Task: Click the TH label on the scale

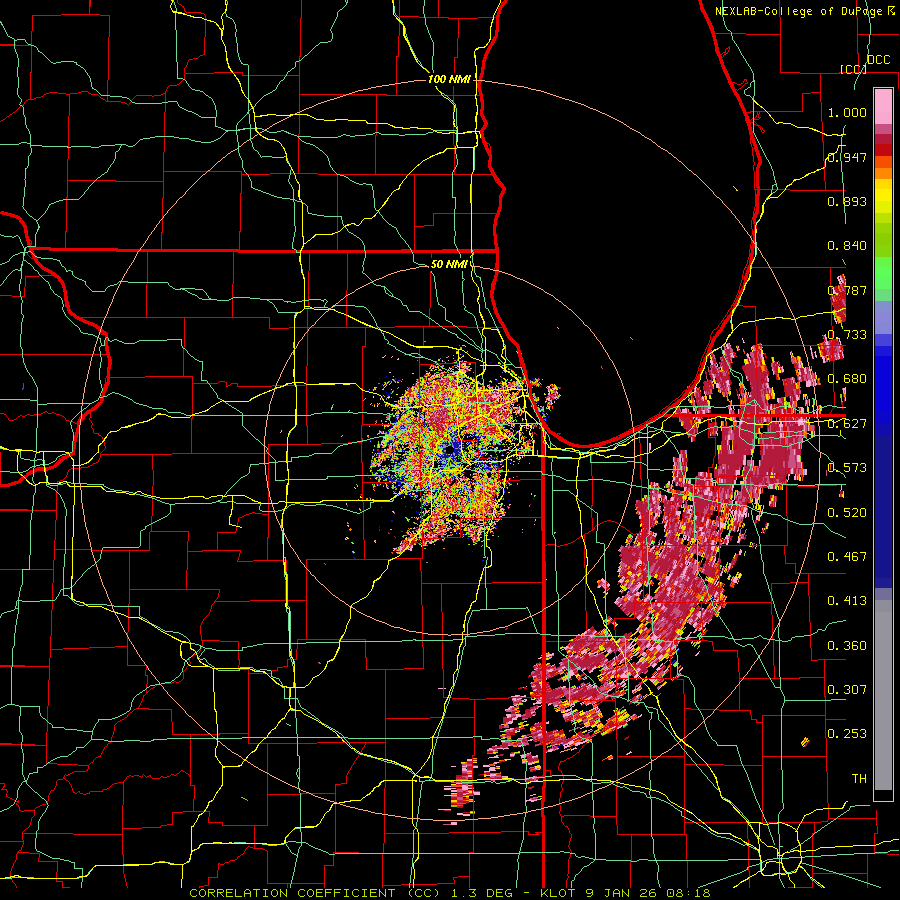Action: click(x=859, y=778)
